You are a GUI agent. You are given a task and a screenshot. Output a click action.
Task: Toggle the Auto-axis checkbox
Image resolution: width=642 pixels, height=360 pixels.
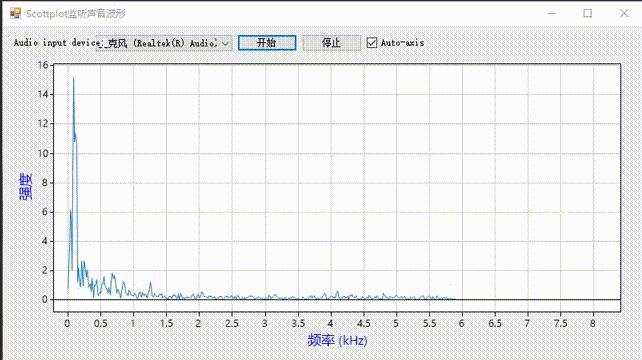[x=372, y=43]
